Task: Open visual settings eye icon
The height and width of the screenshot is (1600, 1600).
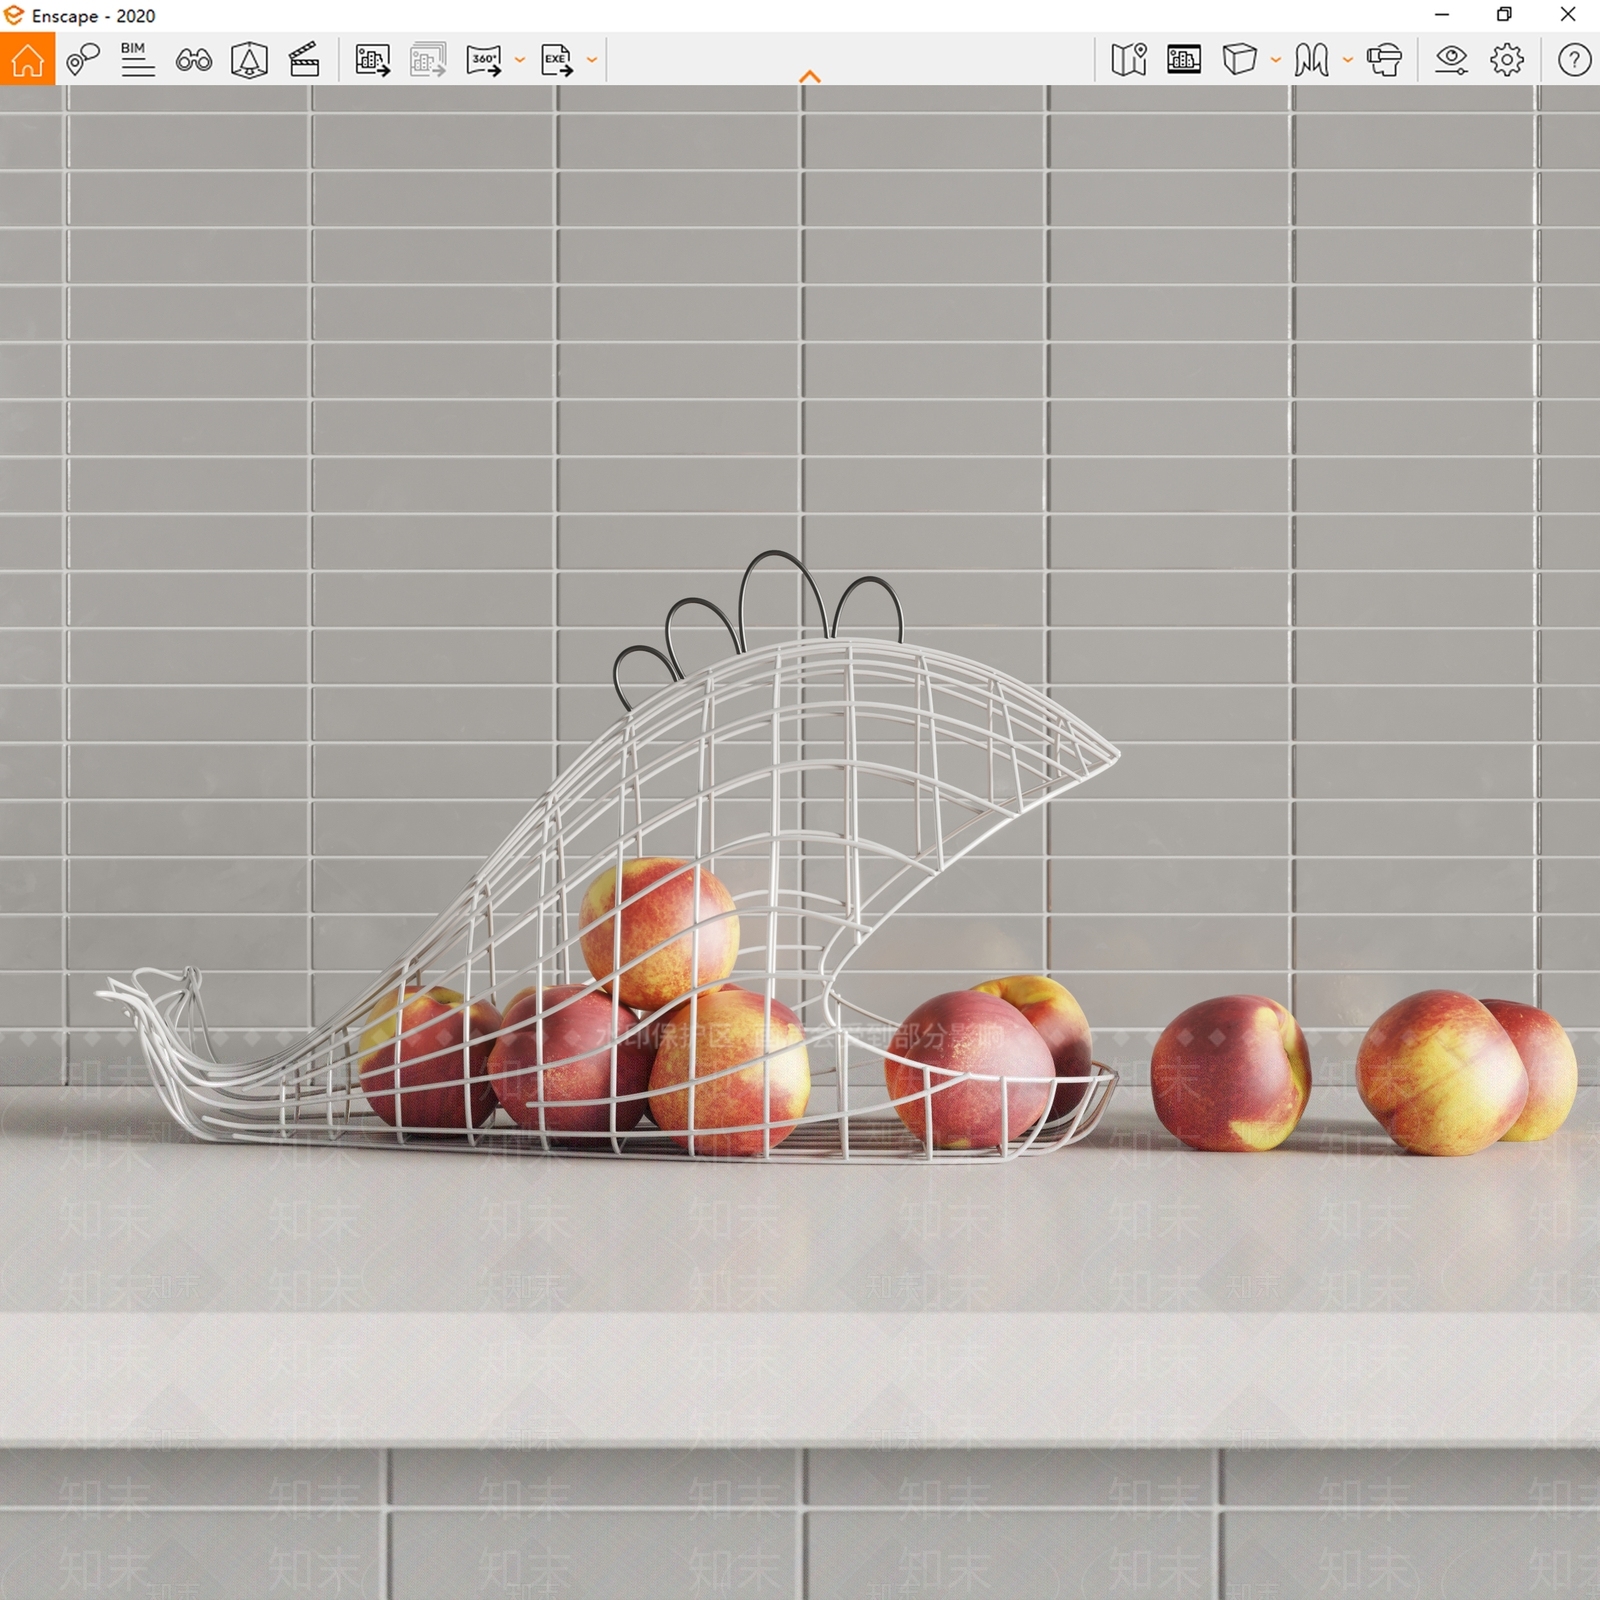Action: pyautogui.click(x=1451, y=60)
